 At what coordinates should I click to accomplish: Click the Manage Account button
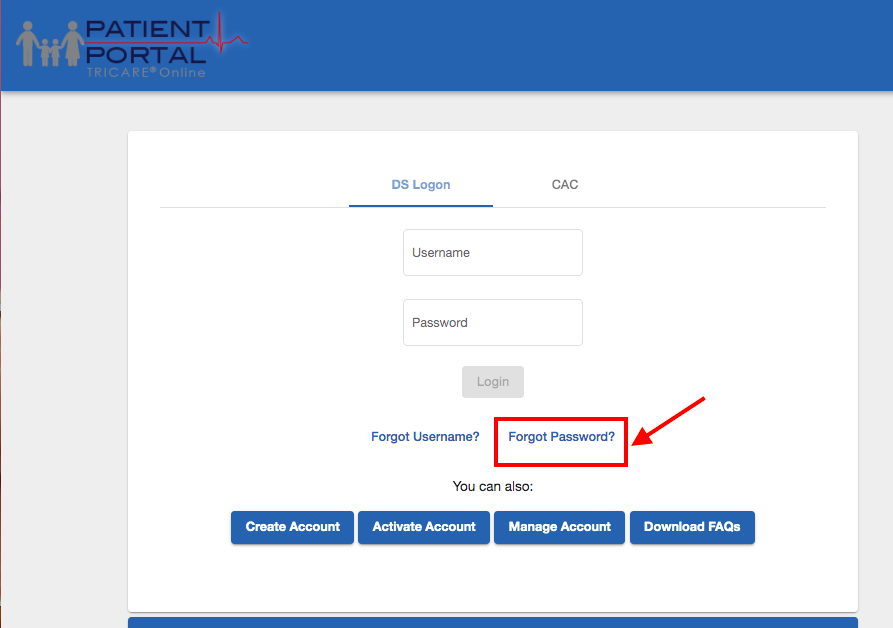click(559, 527)
